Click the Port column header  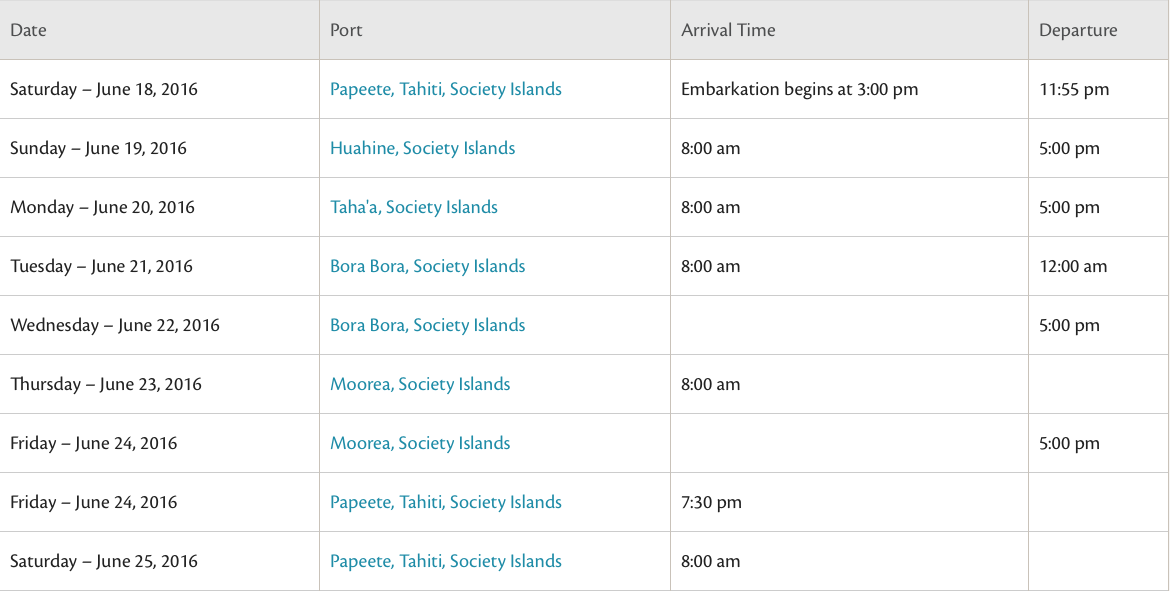346,30
